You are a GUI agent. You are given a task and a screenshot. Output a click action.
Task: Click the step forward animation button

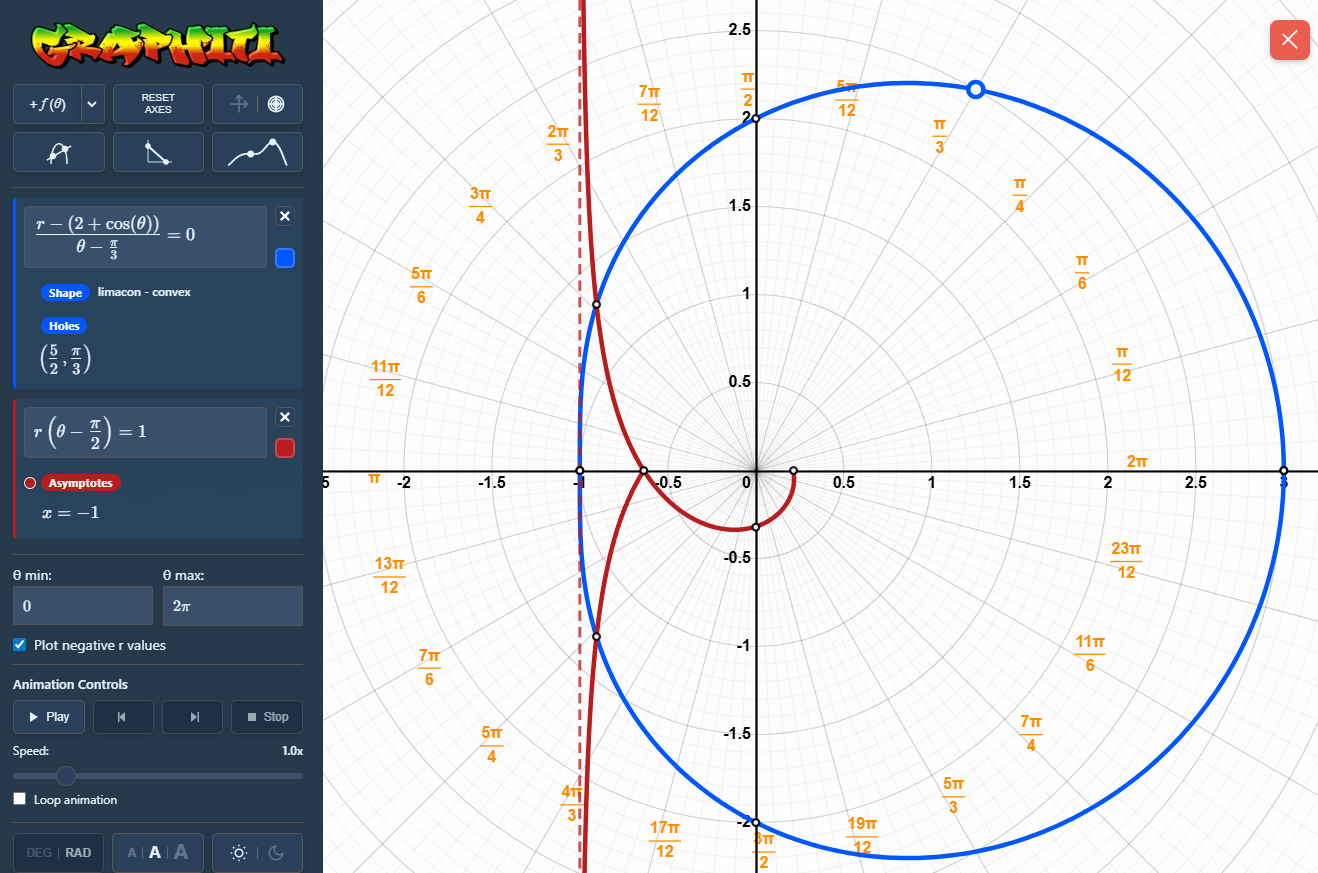coord(193,717)
